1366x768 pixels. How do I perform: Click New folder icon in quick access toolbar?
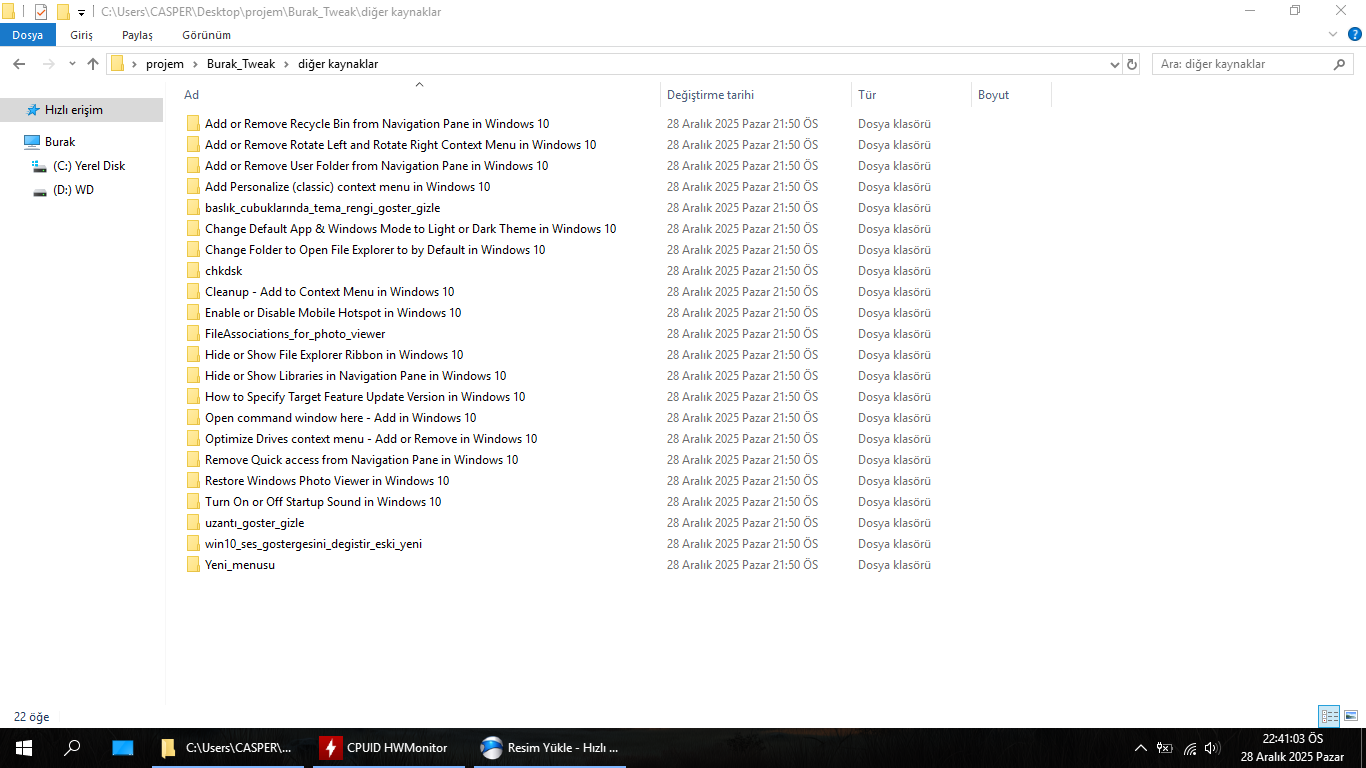(x=63, y=12)
